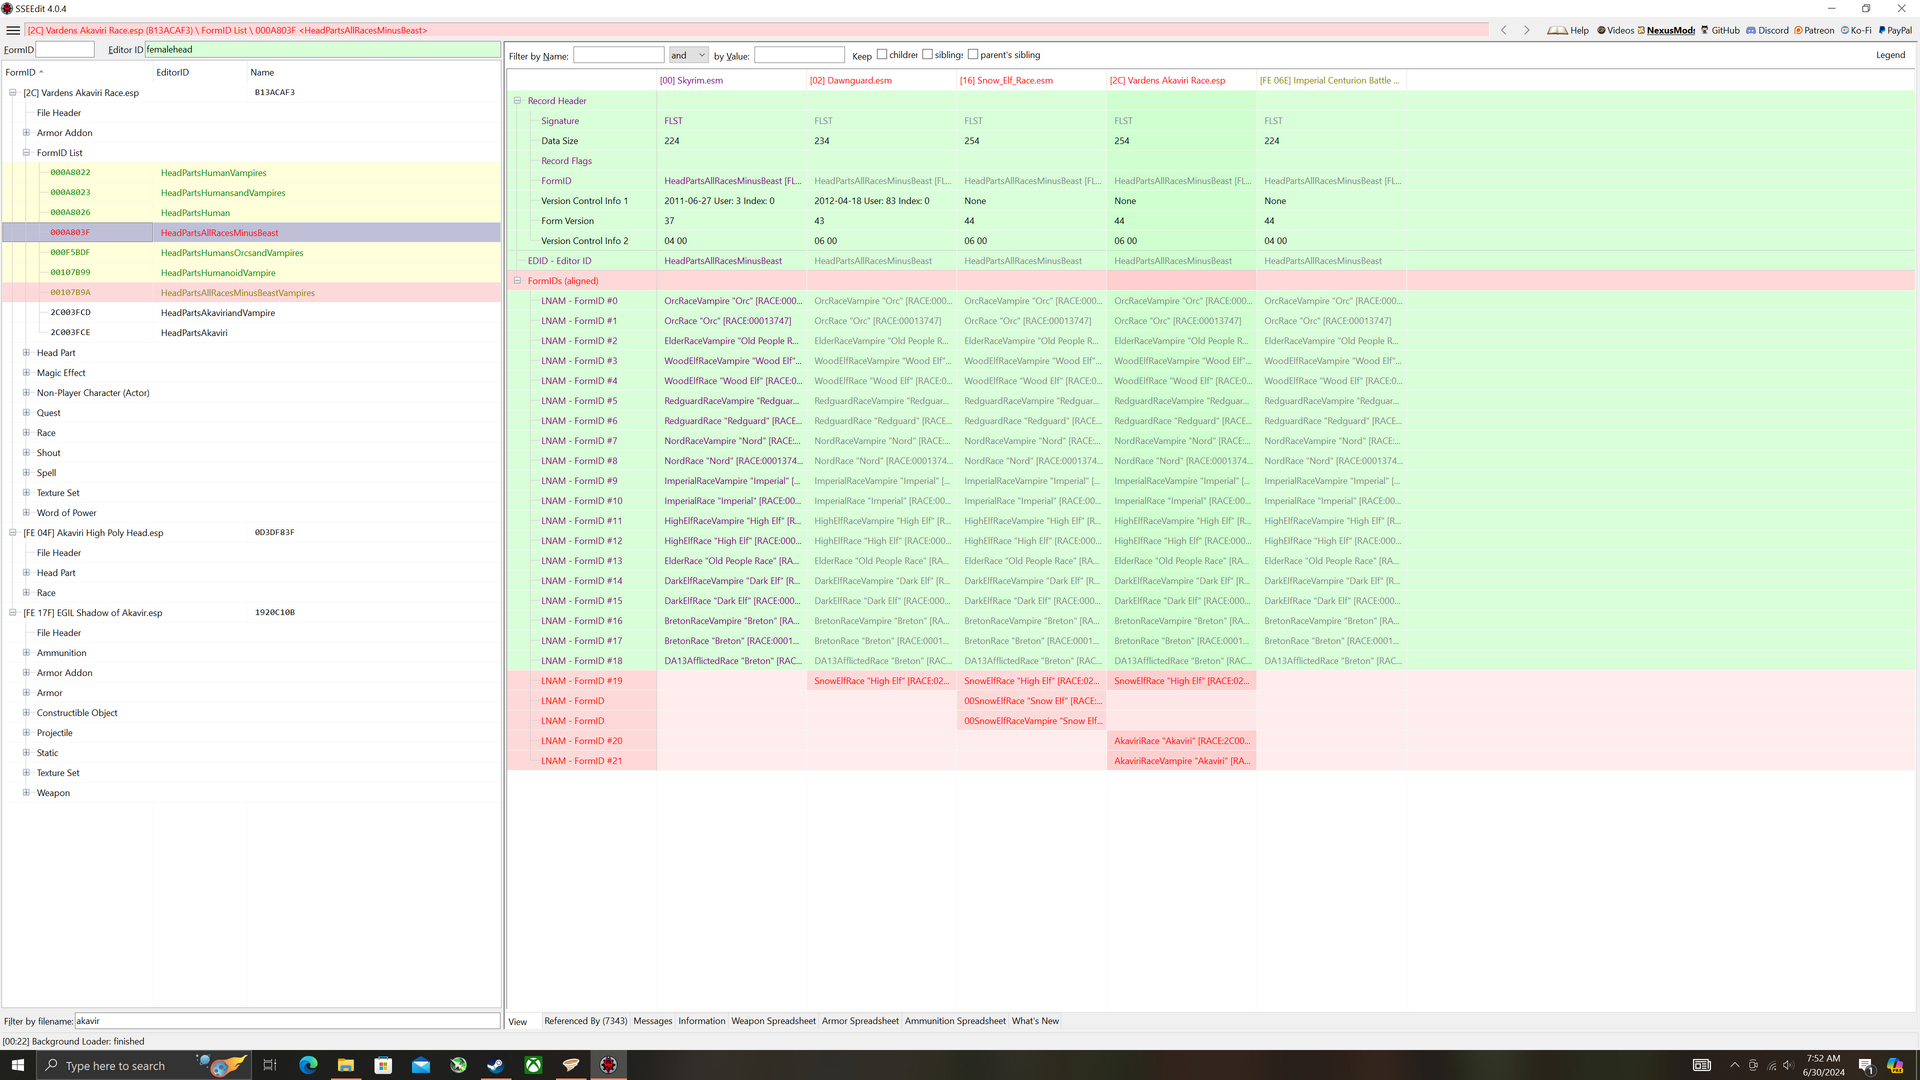
Task: Open Microsoft Store from taskbar
Action: click(383, 1065)
